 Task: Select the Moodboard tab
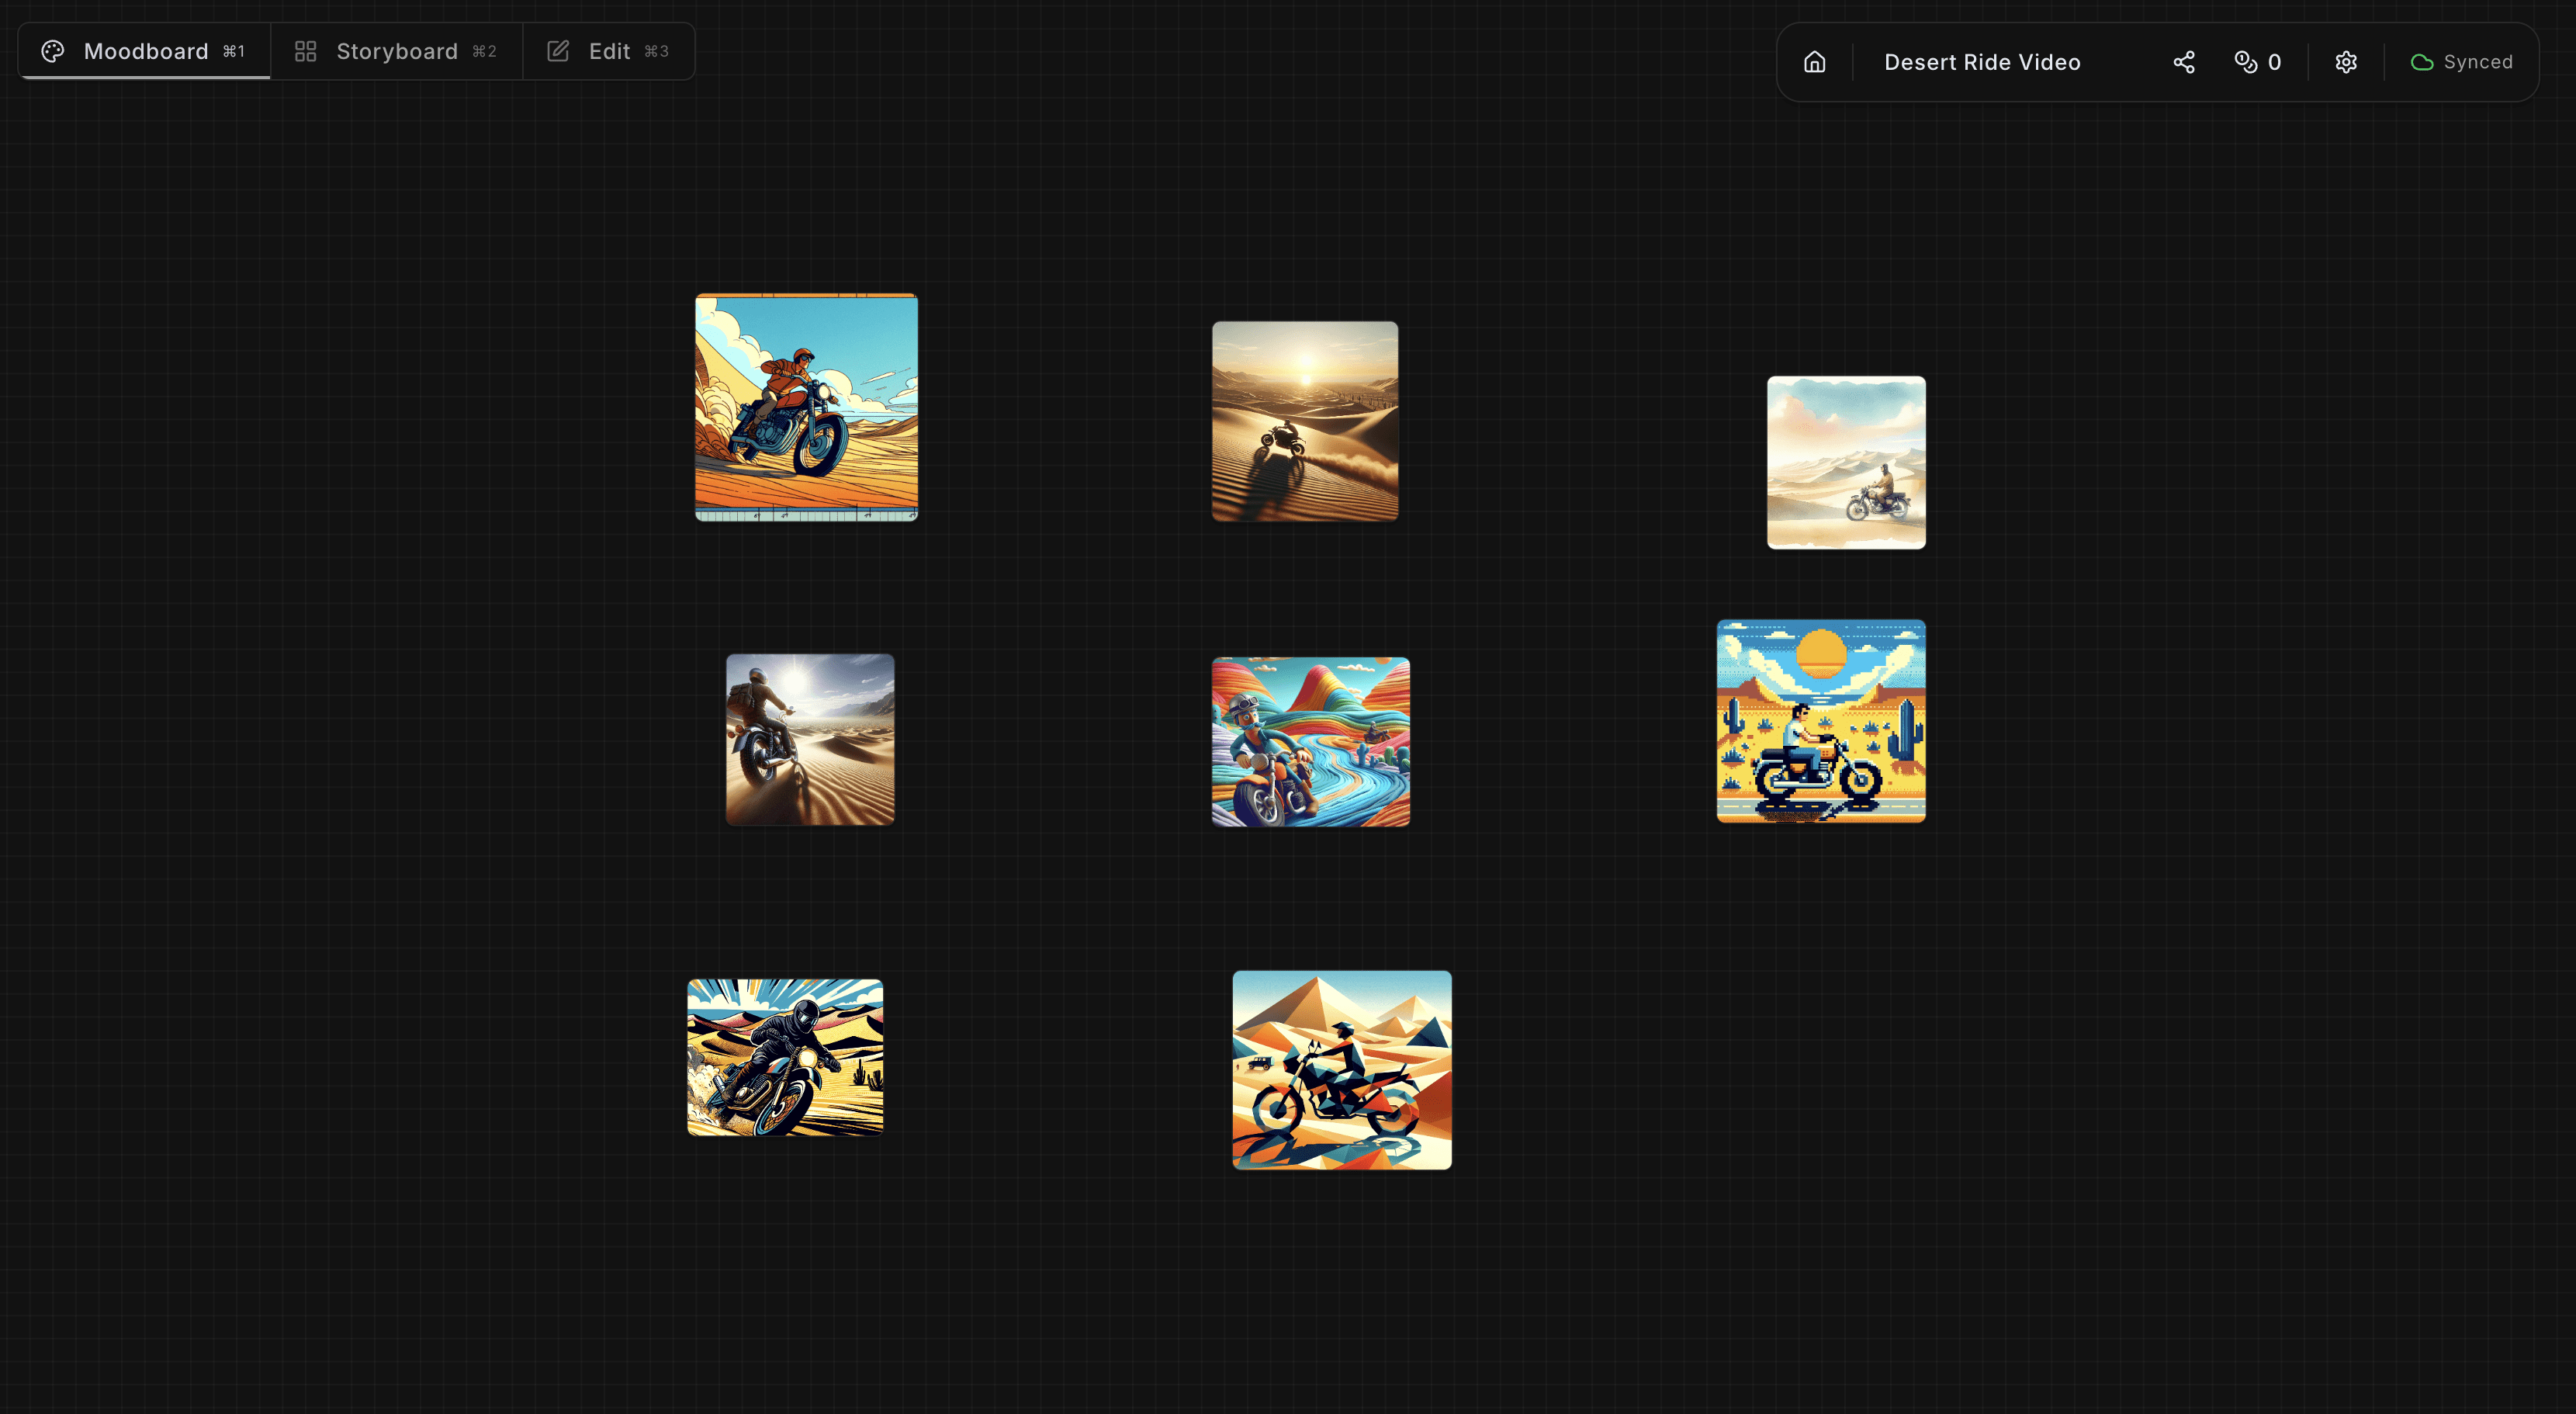[145, 51]
